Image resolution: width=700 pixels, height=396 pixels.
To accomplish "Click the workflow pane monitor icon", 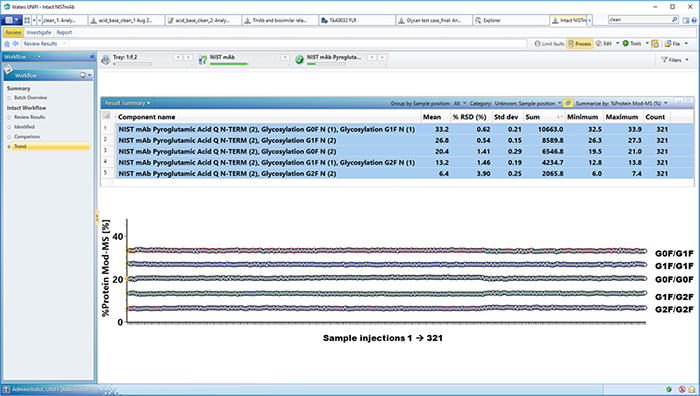I will click(83, 75).
